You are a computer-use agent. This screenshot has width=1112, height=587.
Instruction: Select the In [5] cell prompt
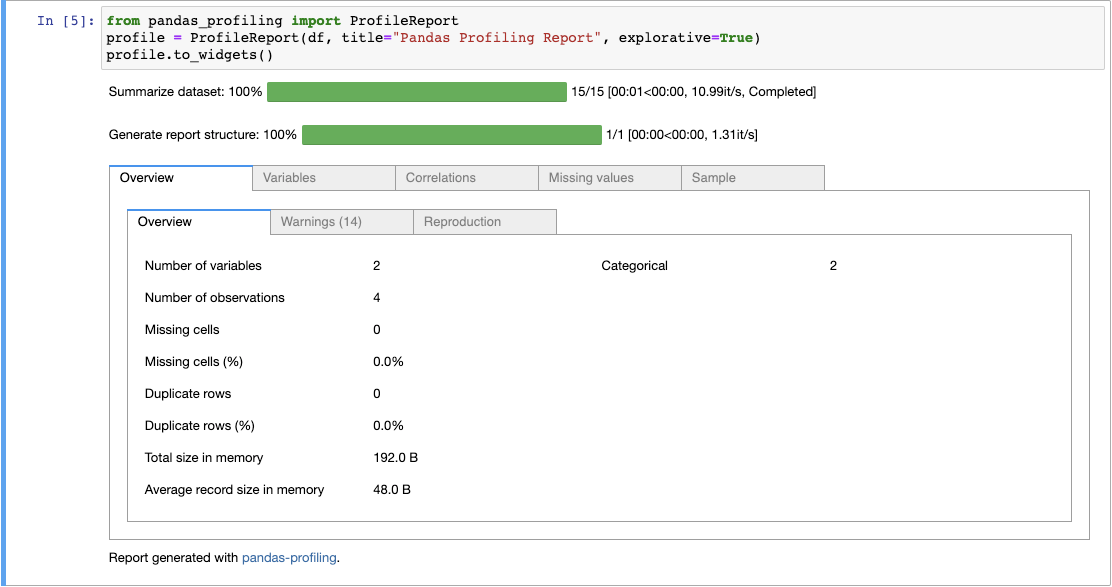tap(66, 21)
